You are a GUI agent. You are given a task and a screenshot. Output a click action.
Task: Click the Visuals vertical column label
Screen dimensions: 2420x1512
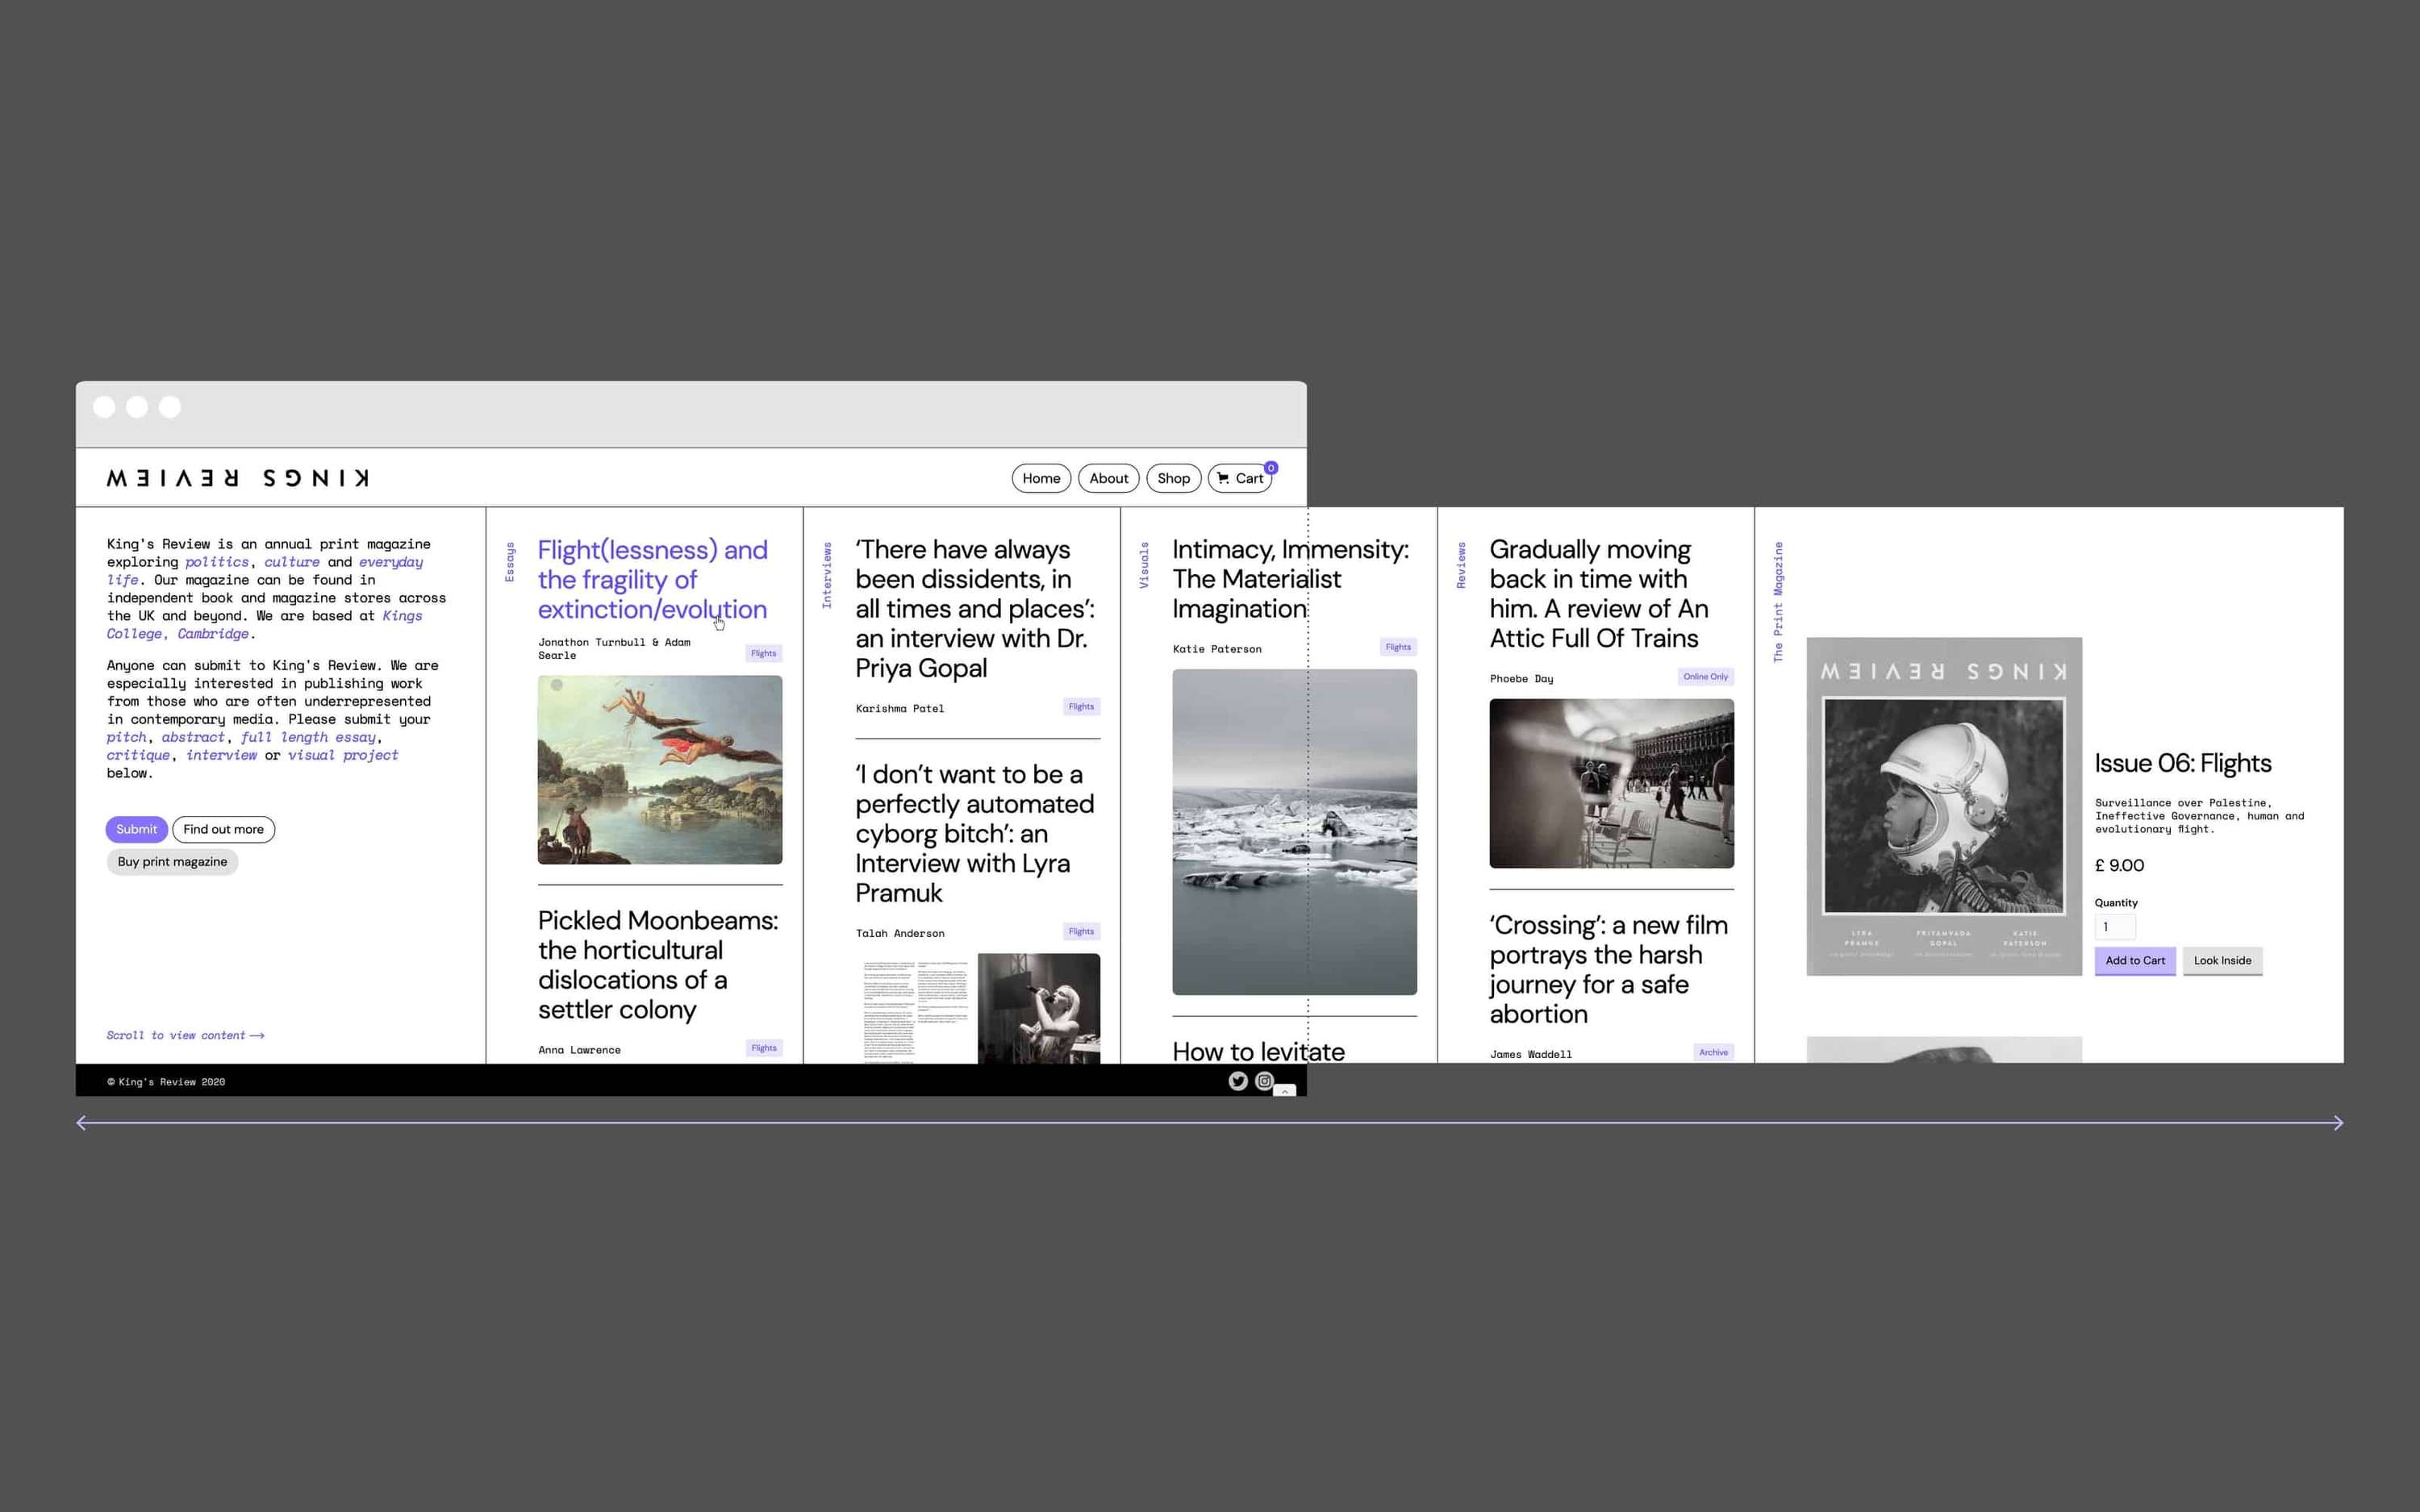(x=1144, y=565)
